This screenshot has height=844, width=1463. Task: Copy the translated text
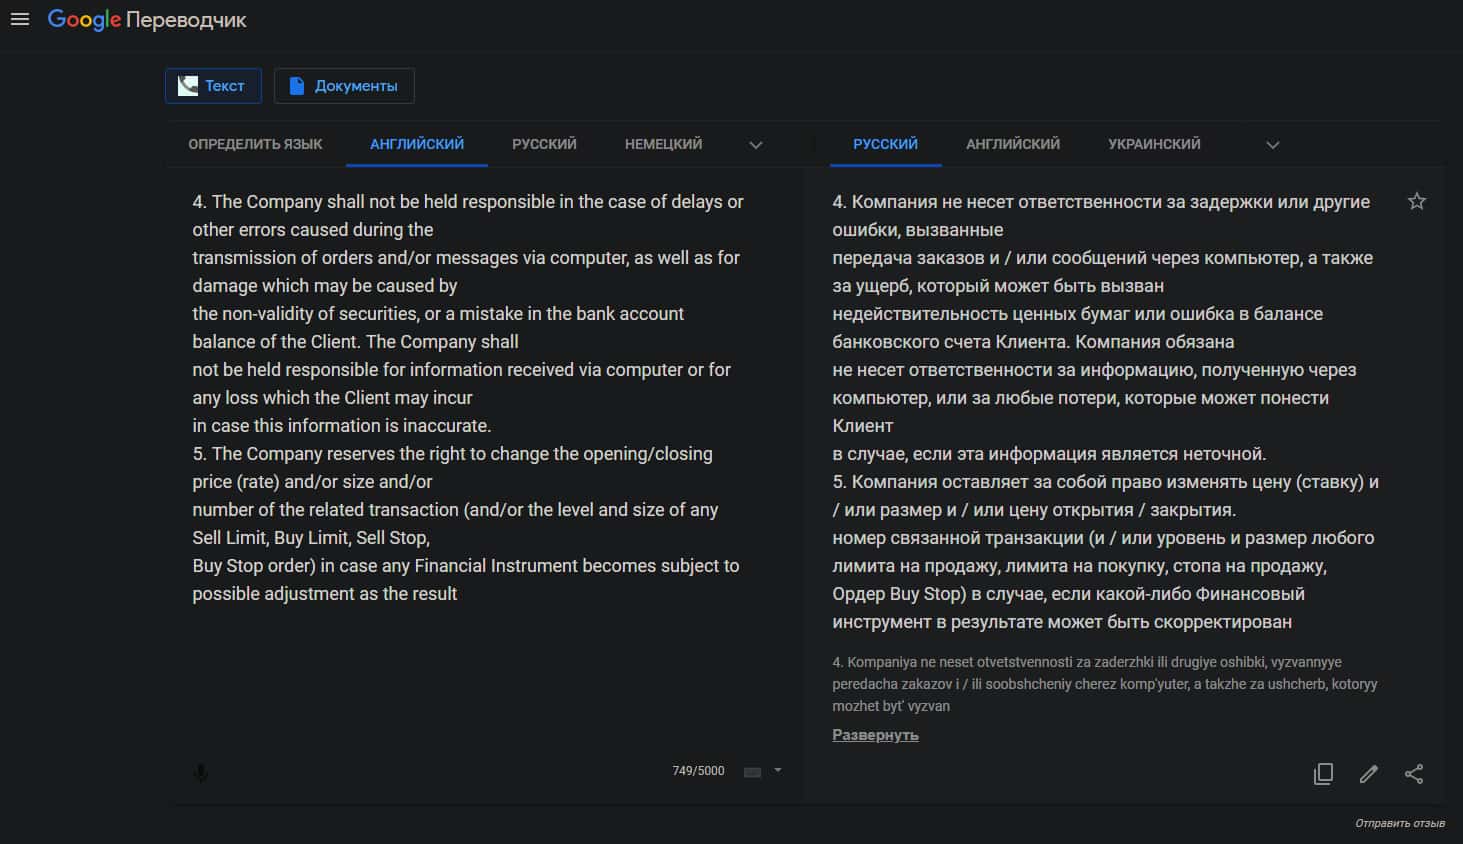click(x=1323, y=773)
